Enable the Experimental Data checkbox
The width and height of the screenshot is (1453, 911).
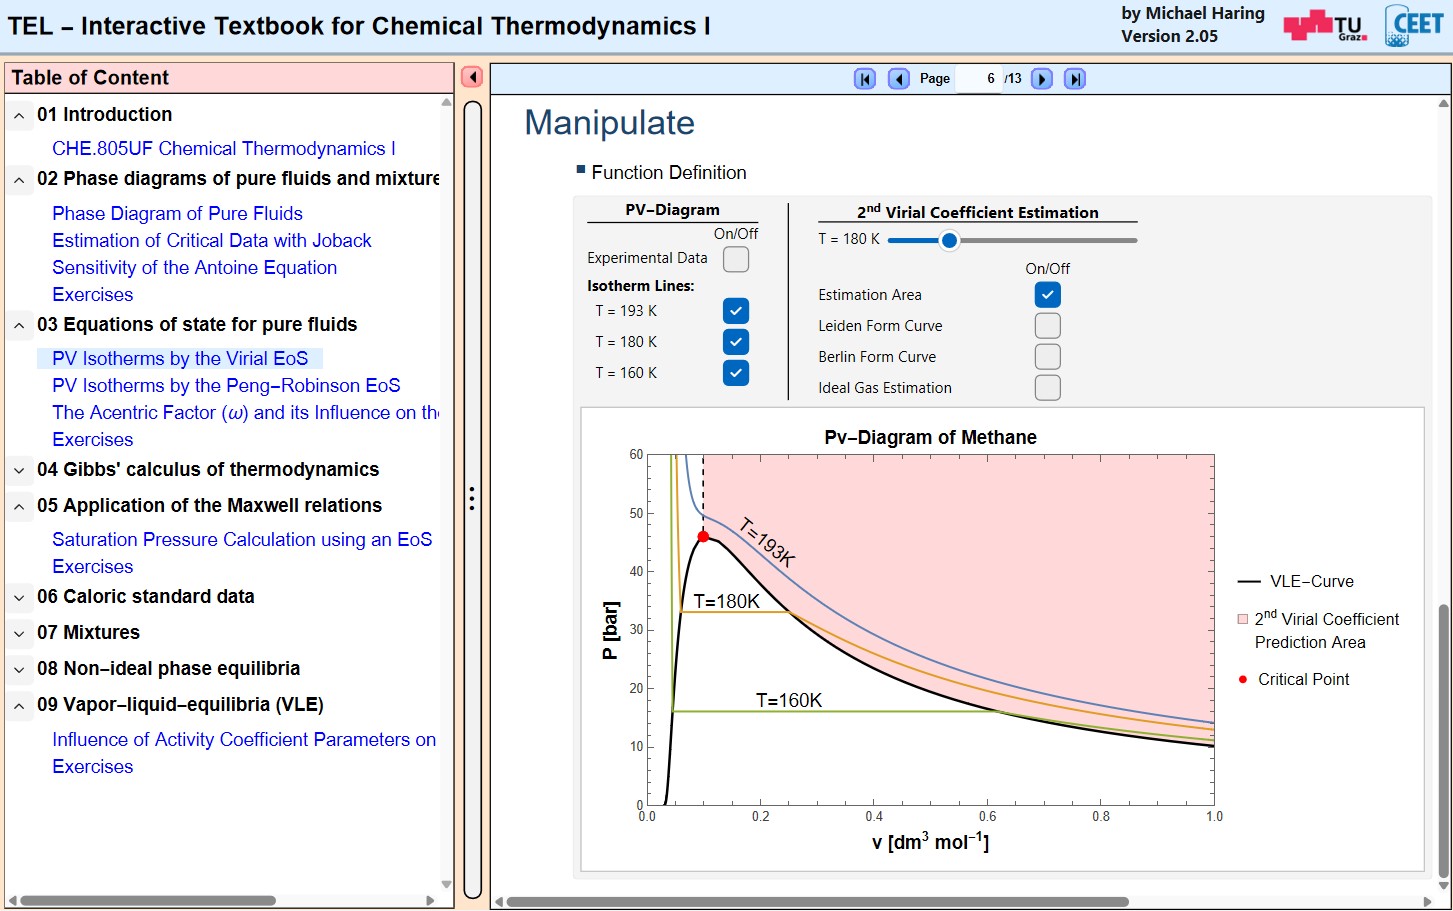click(736, 259)
